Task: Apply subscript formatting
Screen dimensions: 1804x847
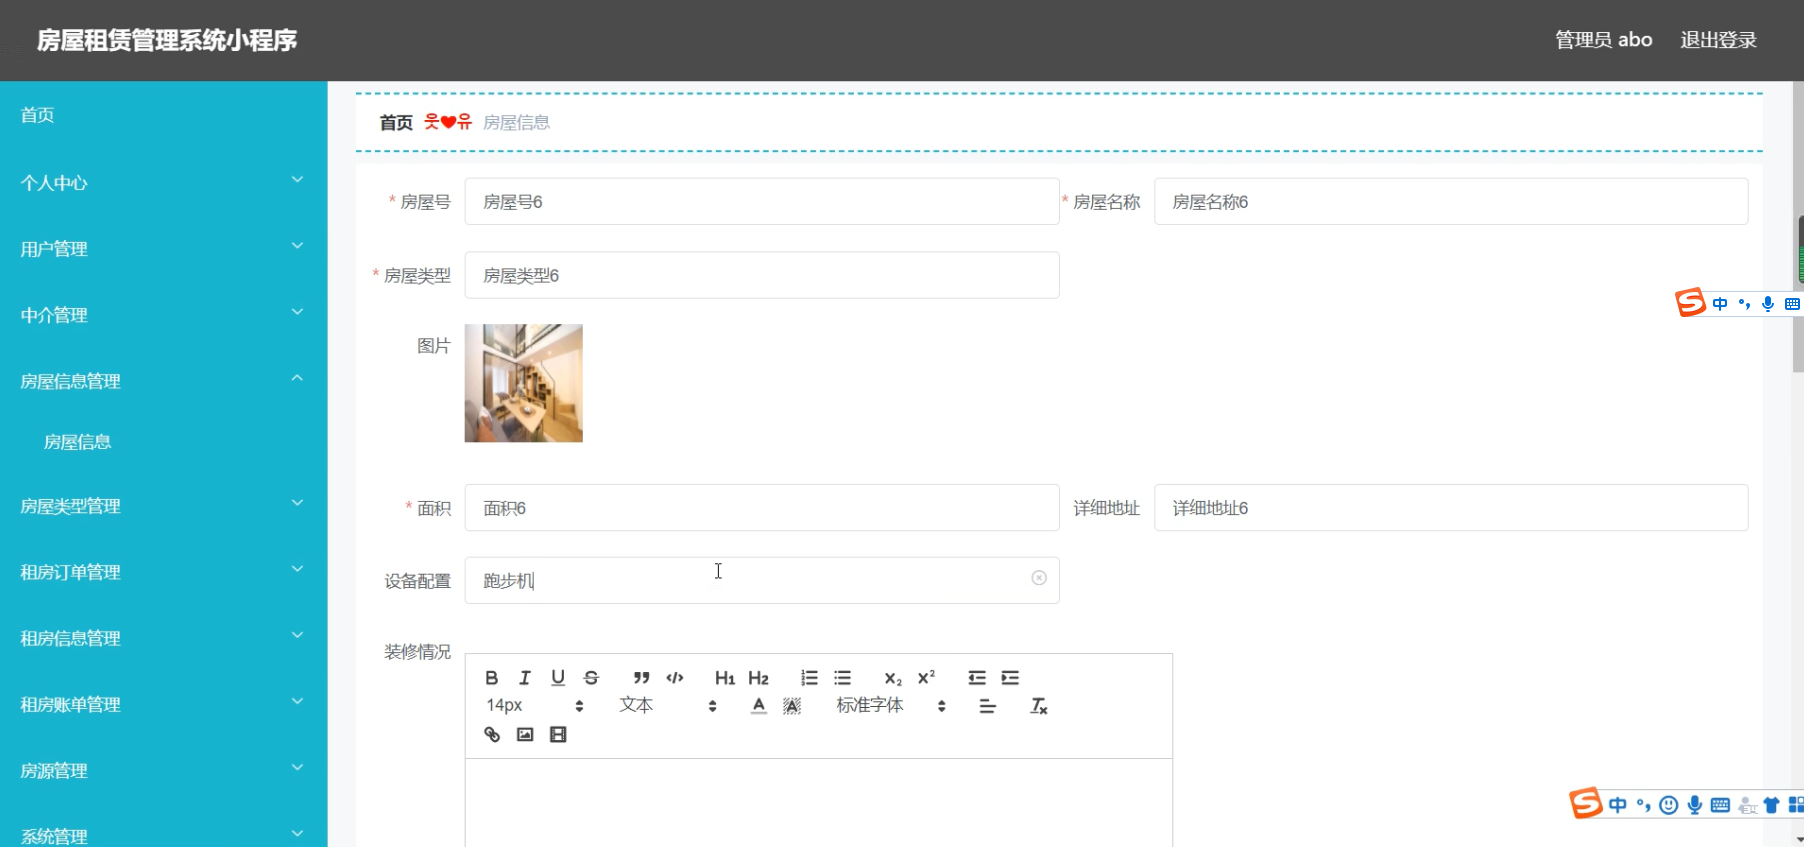Action: [x=893, y=678]
